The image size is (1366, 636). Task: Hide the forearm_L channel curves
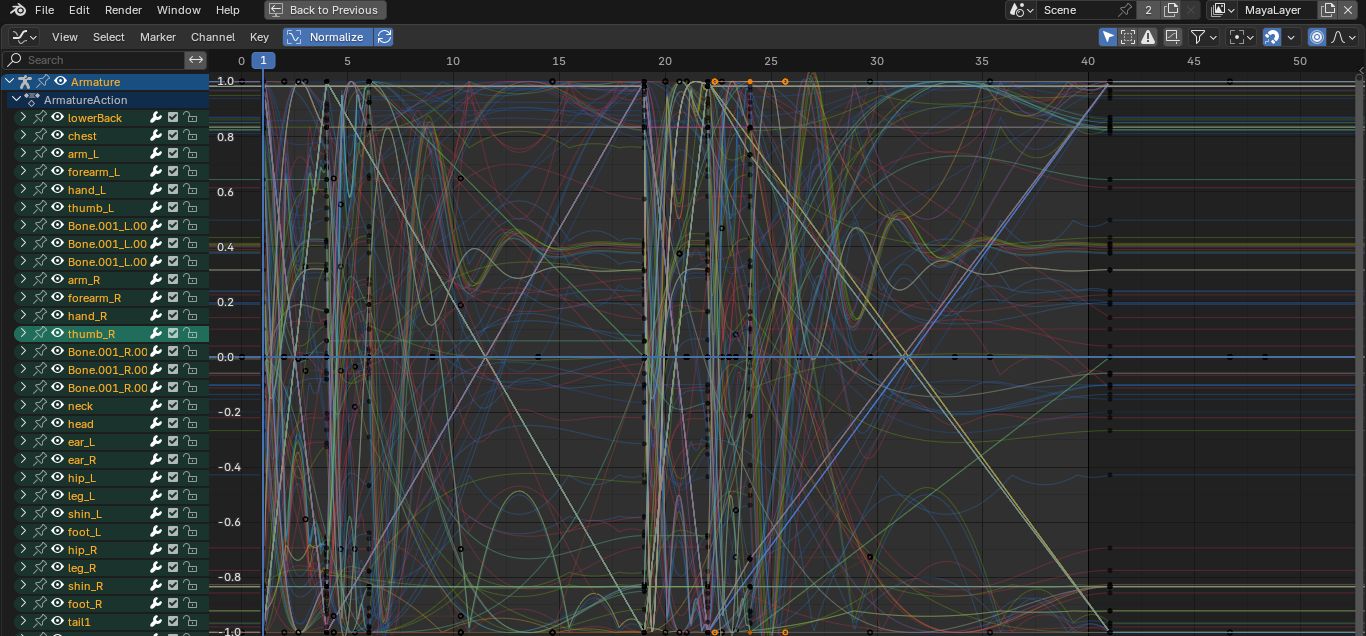[57, 172]
